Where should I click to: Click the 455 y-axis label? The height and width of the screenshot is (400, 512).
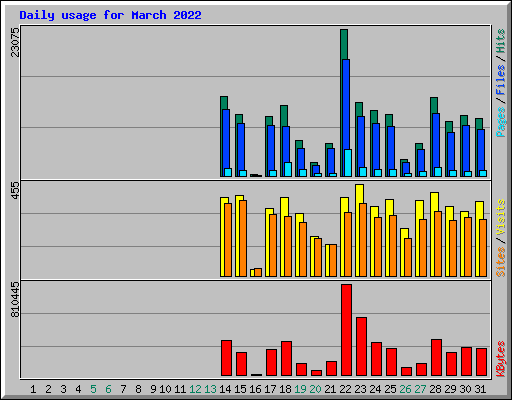point(15,191)
